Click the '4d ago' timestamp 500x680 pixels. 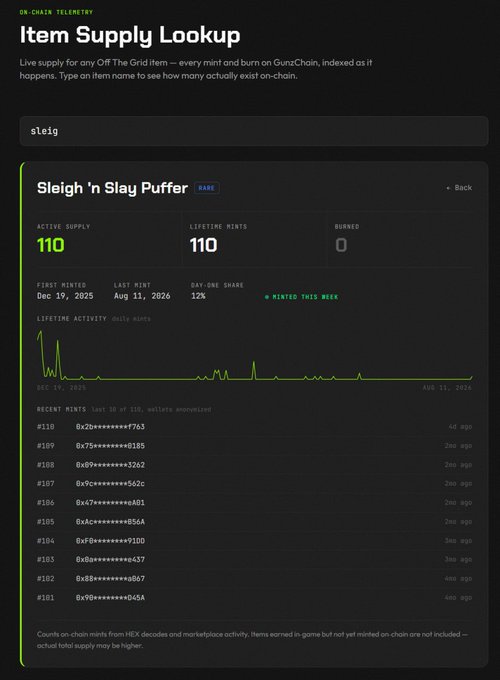click(x=460, y=427)
